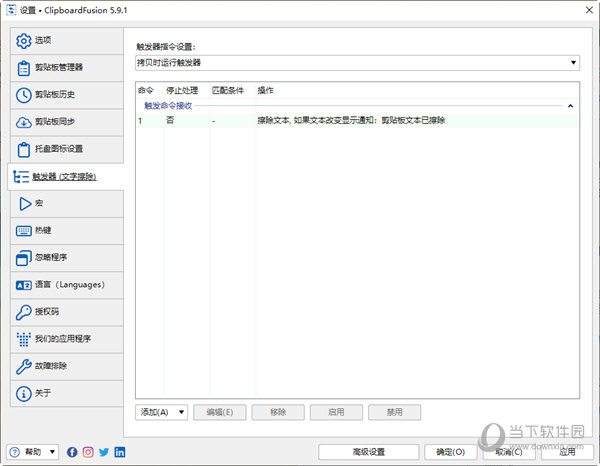Click the 编辑(E) button

(220, 412)
